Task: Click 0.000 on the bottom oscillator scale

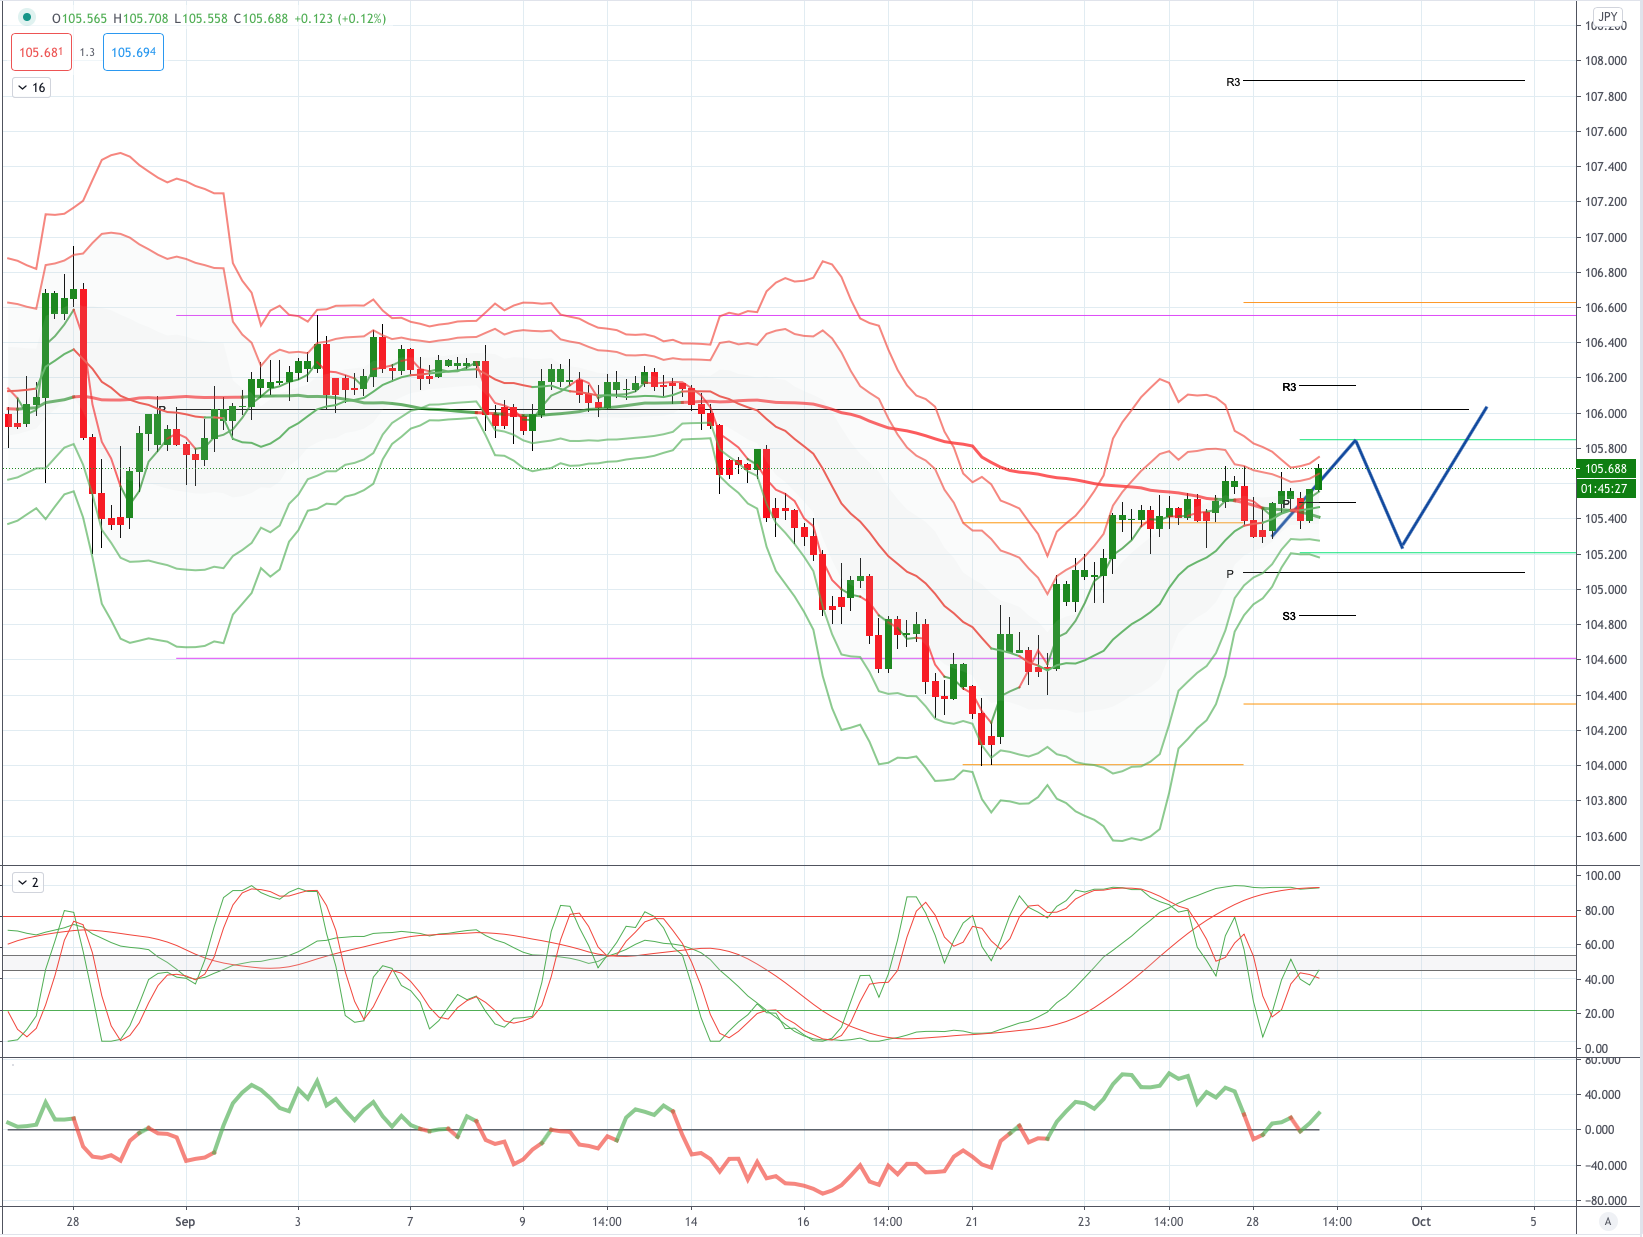Action: 1600,1130
